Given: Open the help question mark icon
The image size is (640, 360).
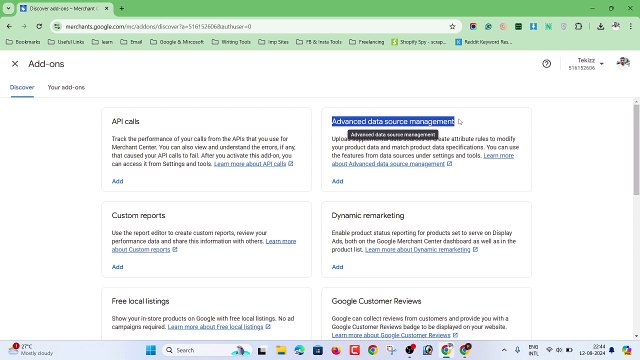Looking at the screenshot, I should coord(547,64).
